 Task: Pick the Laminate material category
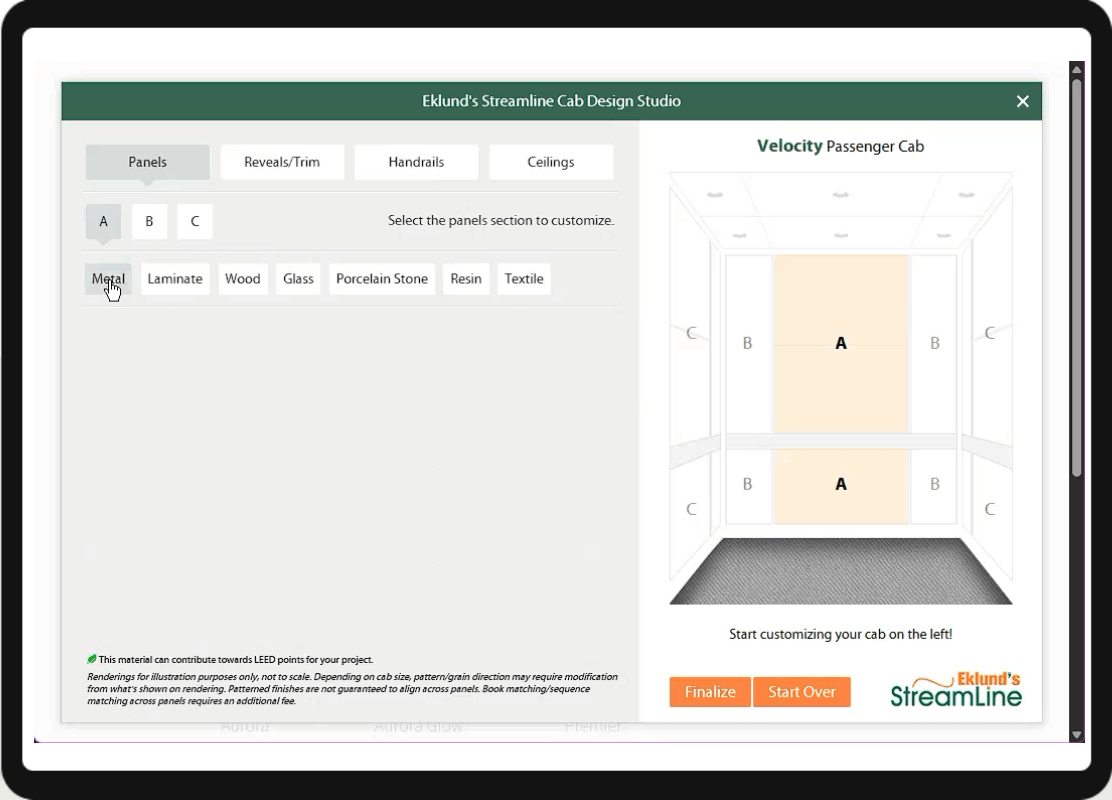pyautogui.click(x=175, y=279)
